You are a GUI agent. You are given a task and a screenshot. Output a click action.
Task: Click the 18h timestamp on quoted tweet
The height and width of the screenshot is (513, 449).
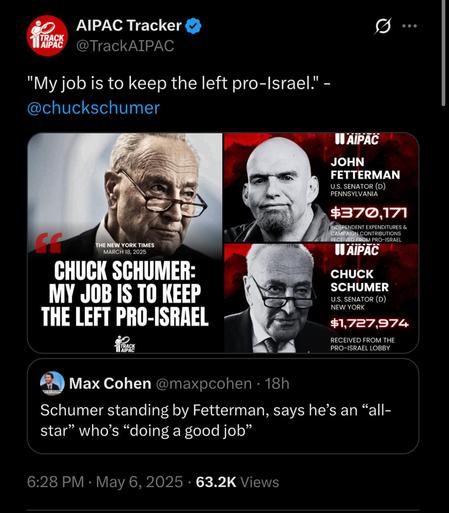[x=277, y=384]
